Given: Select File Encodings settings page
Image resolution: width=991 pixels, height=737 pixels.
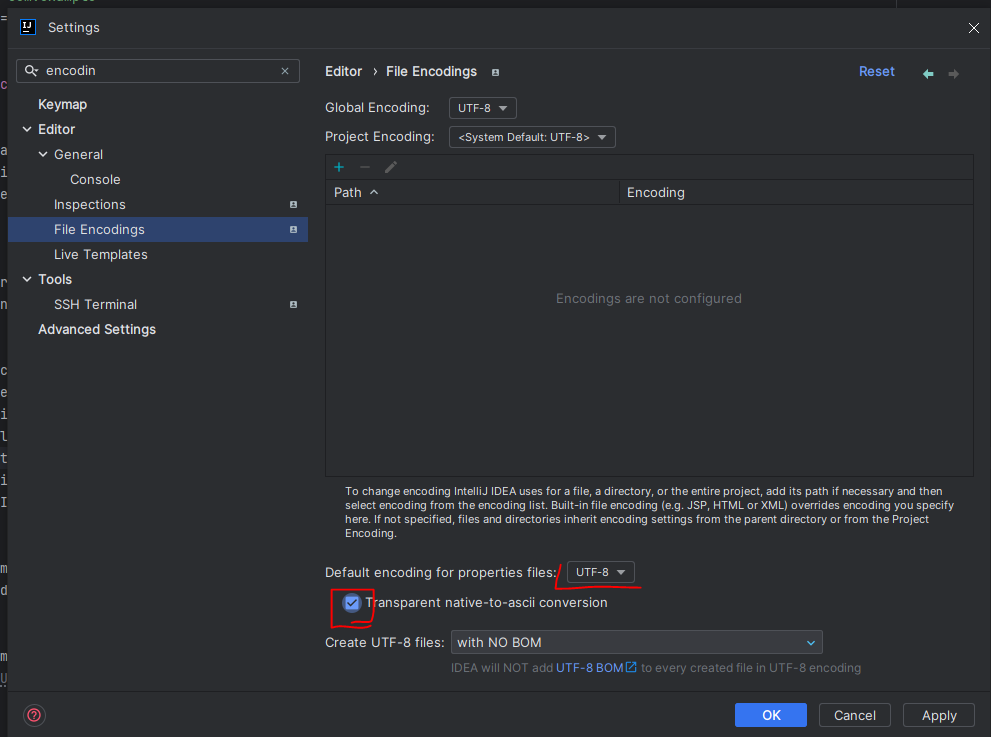Looking at the screenshot, I should 157,229.
